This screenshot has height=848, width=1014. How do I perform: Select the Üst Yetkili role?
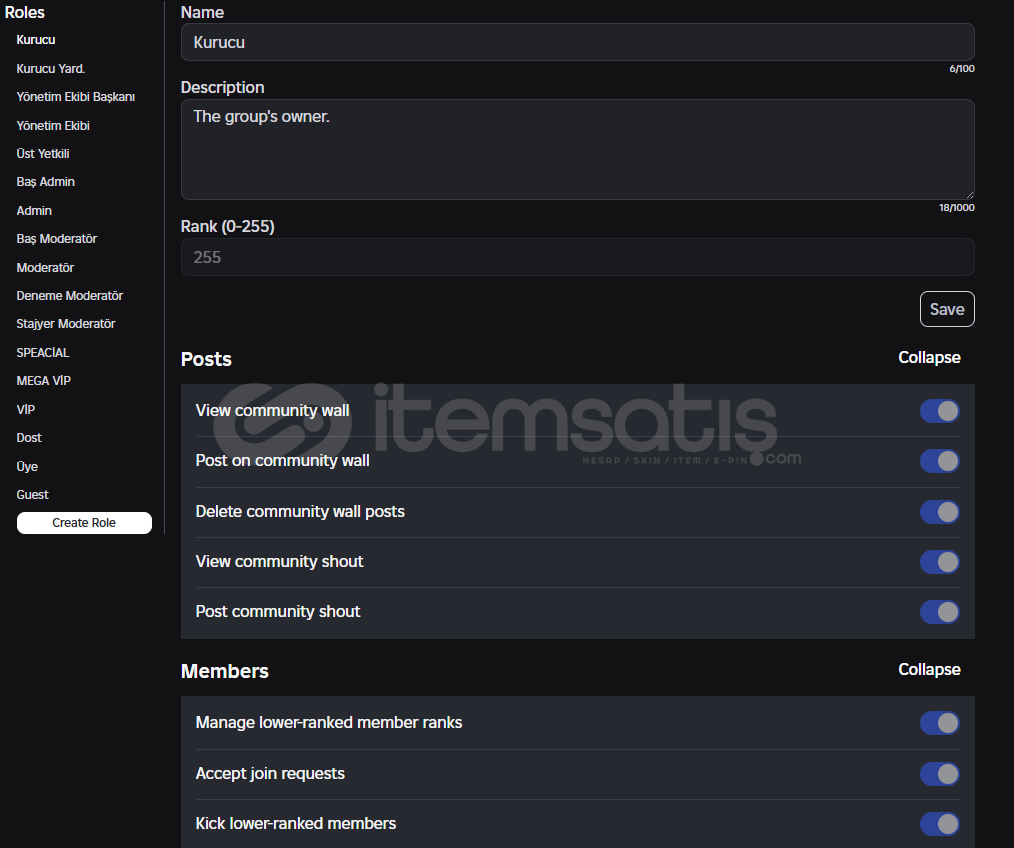pyautogui.click(x=43, y=154)
